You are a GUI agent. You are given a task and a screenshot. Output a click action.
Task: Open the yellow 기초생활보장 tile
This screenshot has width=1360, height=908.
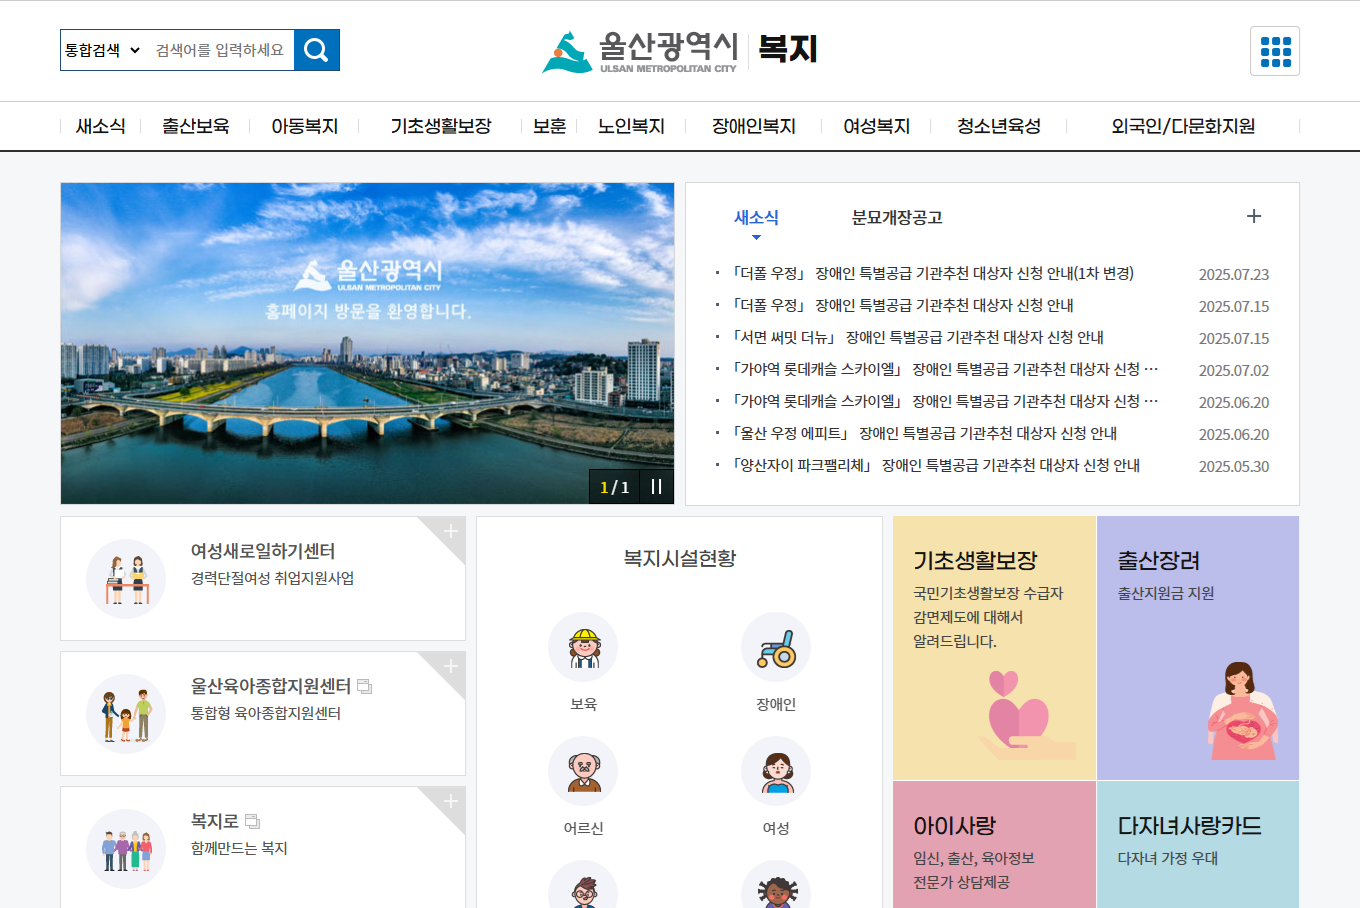point(995,648)
